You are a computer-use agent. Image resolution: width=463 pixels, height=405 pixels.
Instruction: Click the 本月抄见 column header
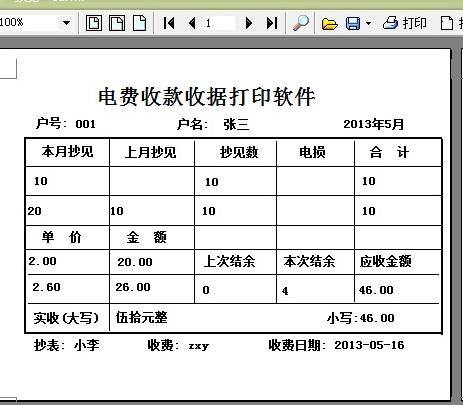tap(67, 152)
